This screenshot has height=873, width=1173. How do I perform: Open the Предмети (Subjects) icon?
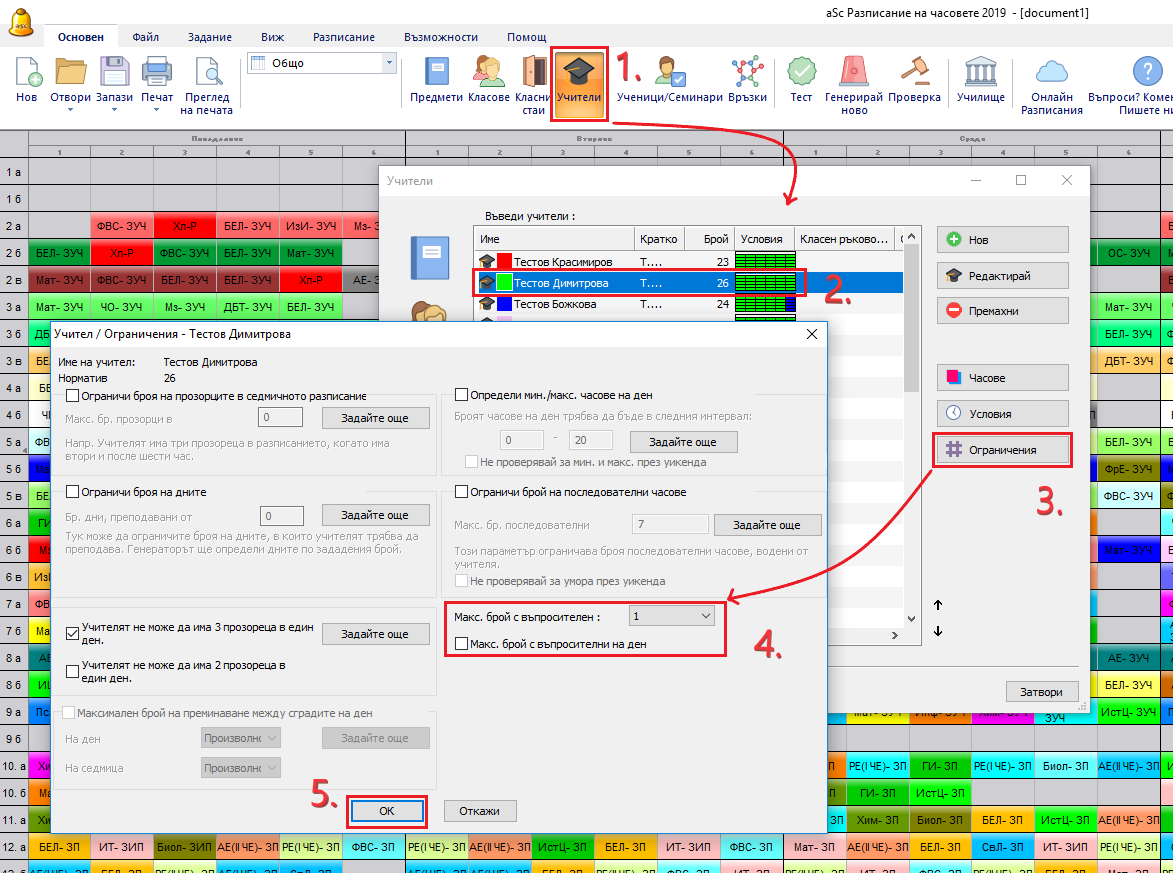pyautogui.click(x=437, y=80)
